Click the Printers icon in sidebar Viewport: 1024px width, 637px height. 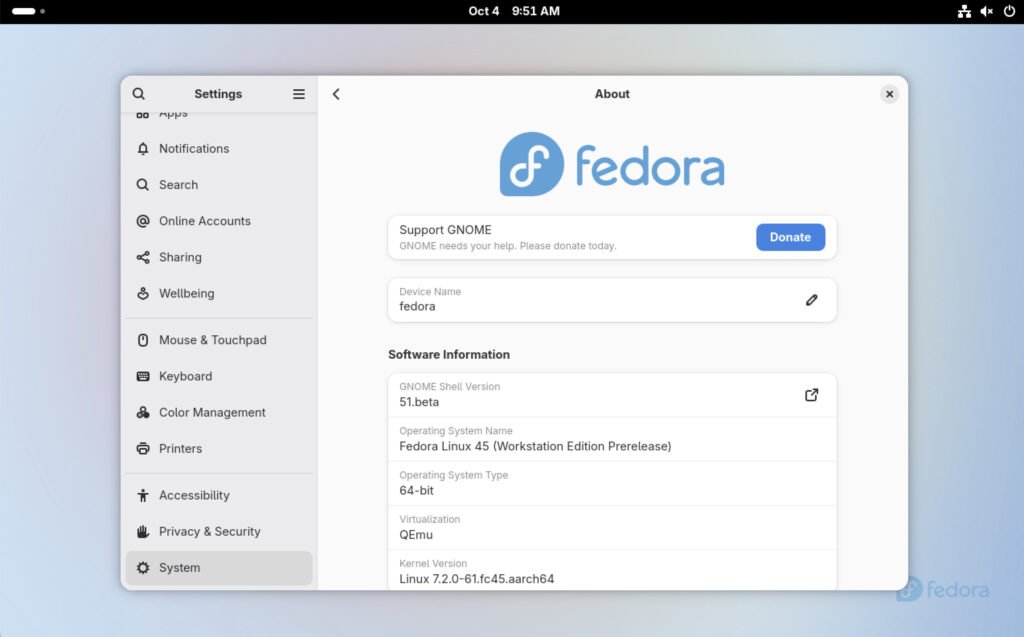(x=143, y=449)
